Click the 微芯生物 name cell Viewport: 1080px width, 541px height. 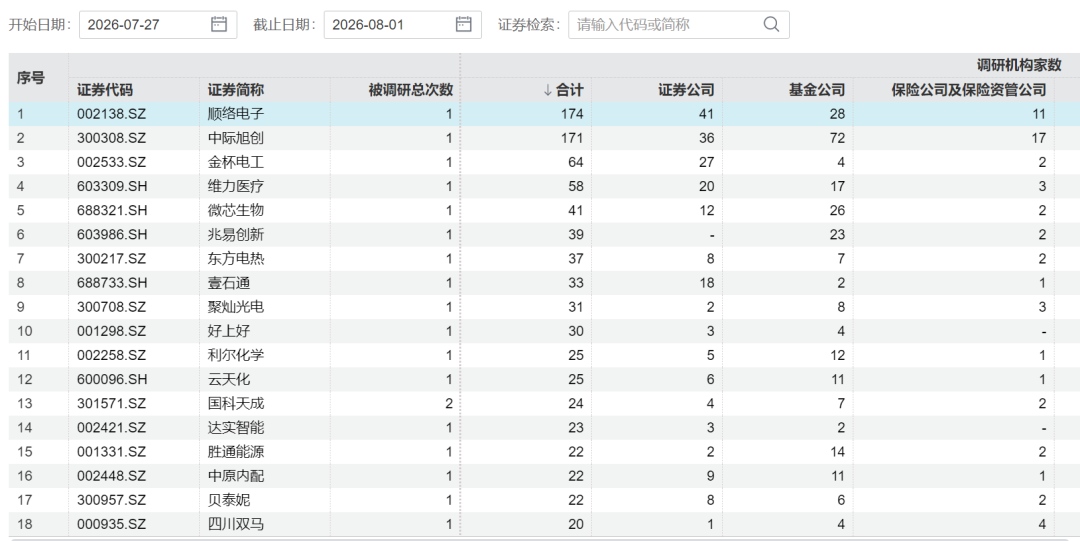236,211
